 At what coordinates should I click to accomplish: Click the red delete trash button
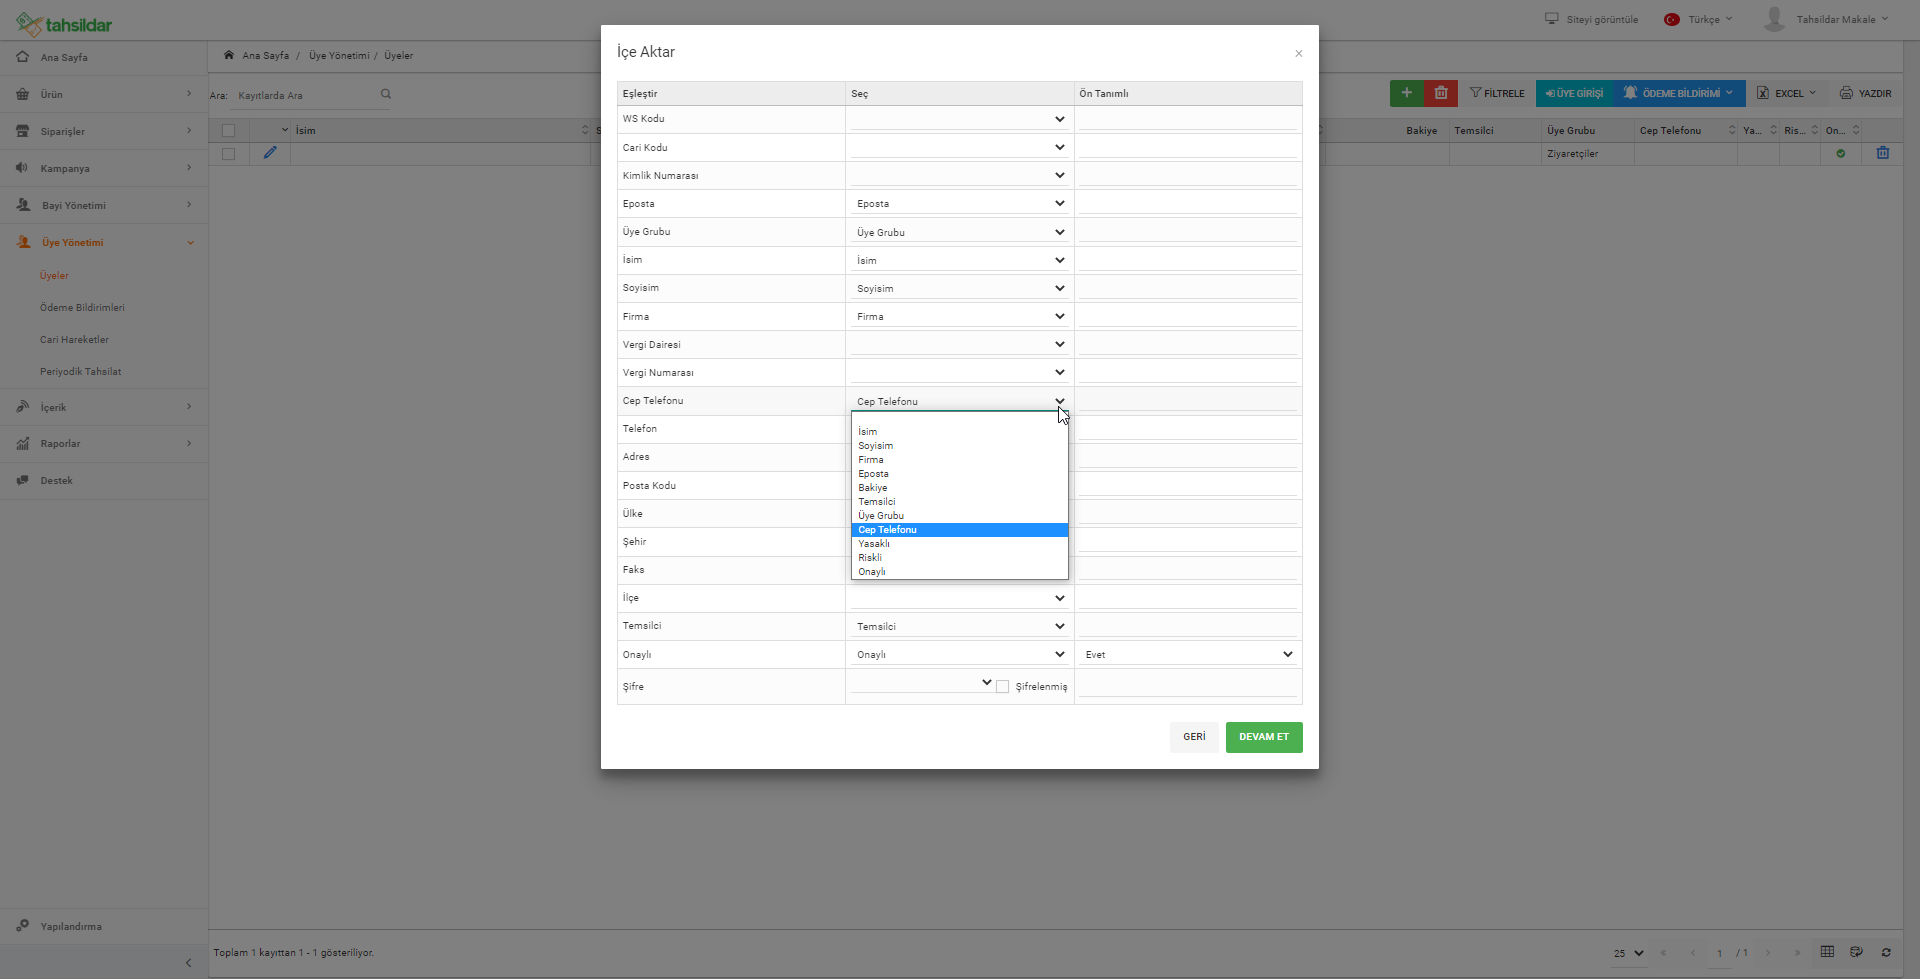point(1440,93)
